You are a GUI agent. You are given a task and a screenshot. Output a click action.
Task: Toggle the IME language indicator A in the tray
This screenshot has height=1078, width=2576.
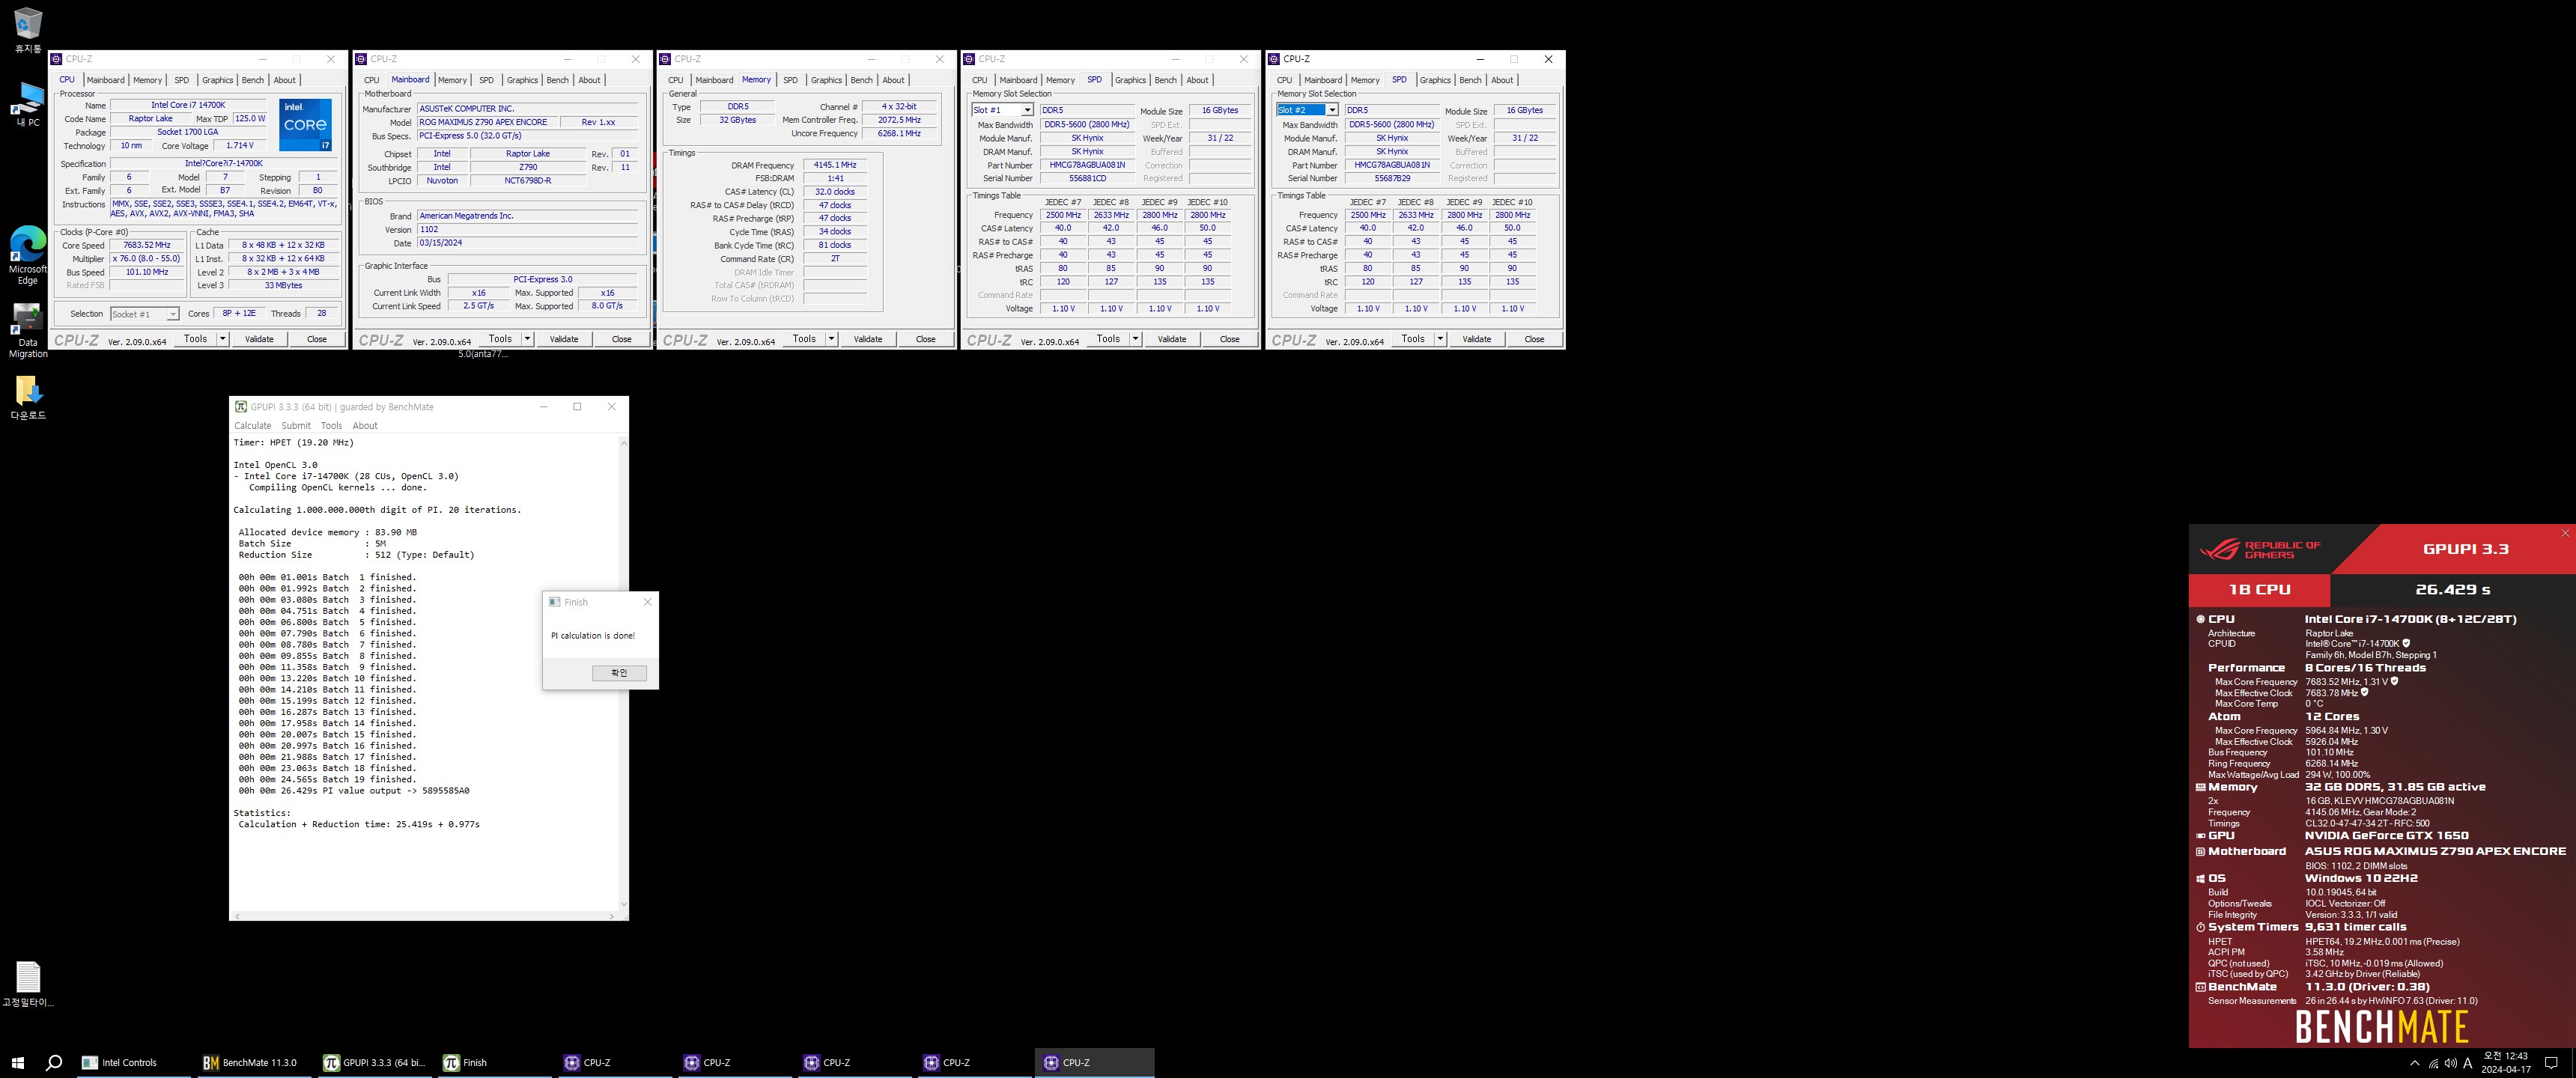coord(2467,1063)
